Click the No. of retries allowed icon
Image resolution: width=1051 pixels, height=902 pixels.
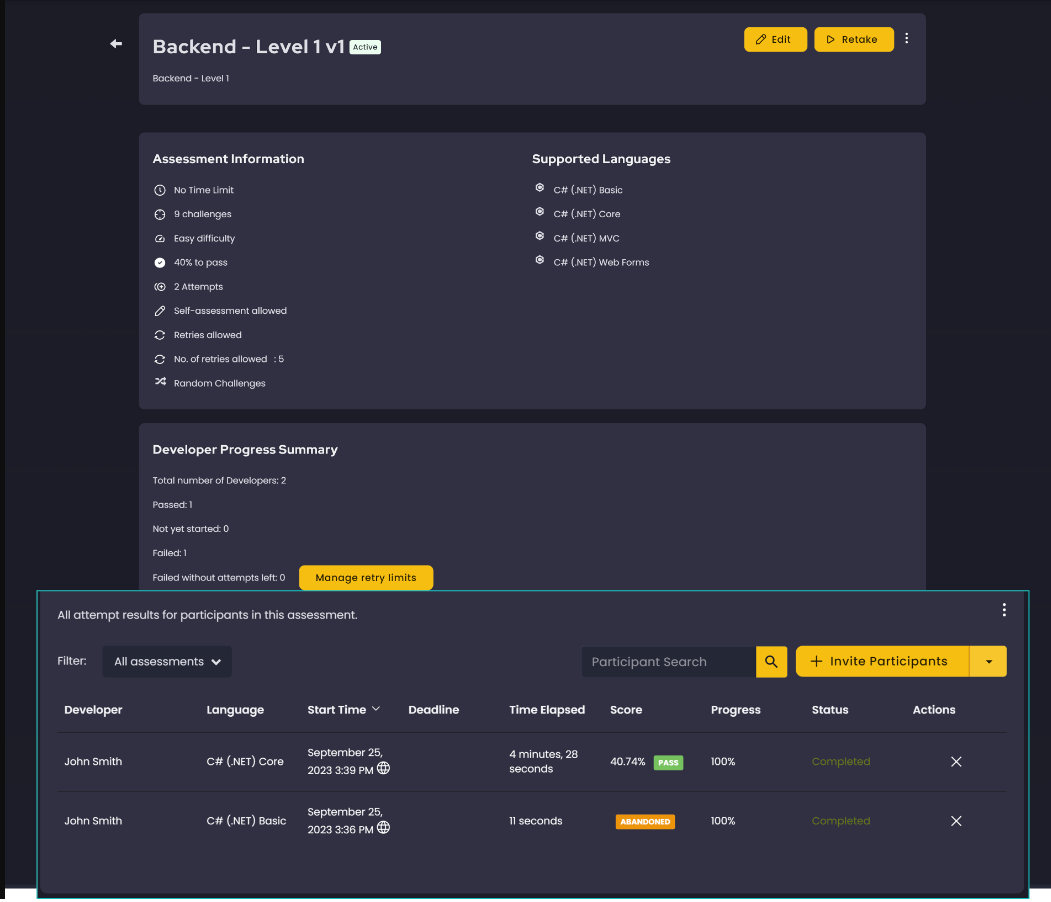click(x=160, y=359)
